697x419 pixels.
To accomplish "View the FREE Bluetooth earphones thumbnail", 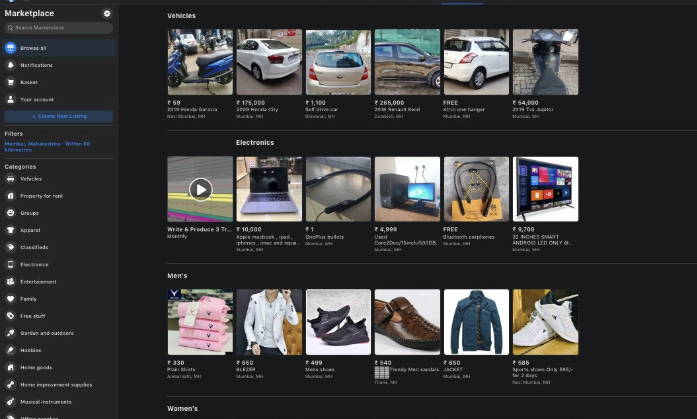I will pyautogui.click(x=476, y=189).
